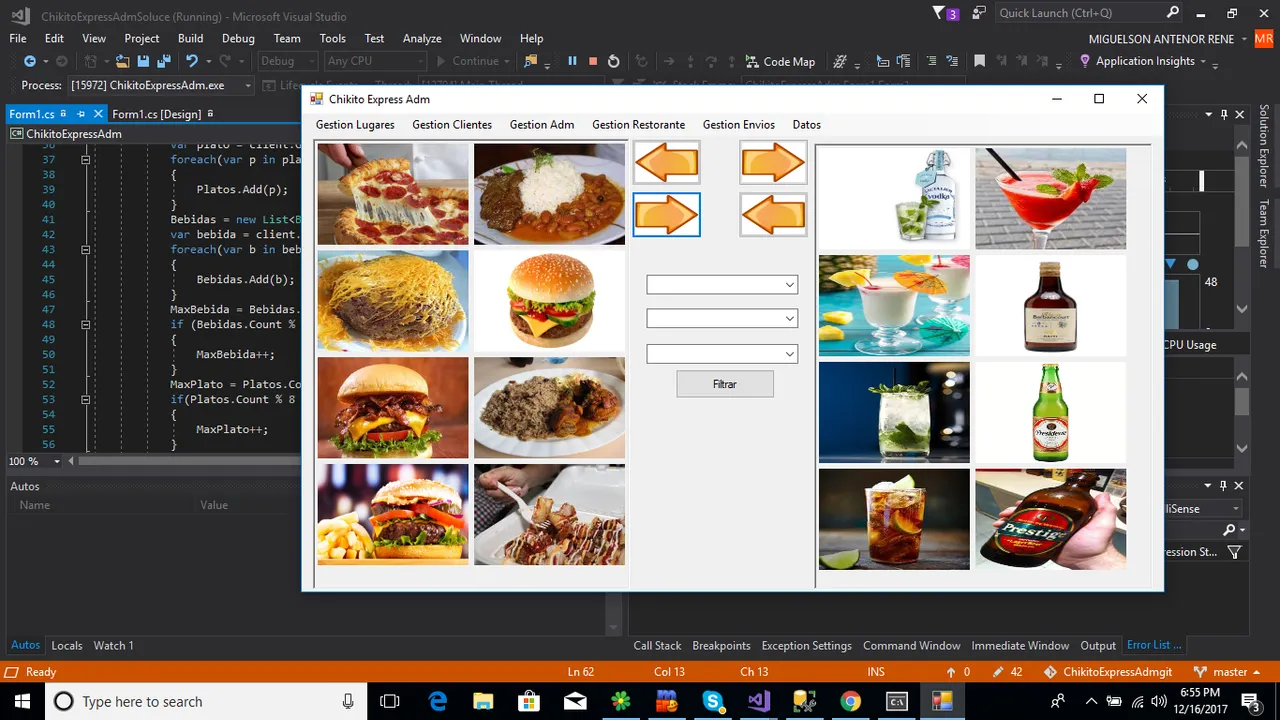The height and width of the screenshot is (720, 1280).
Task: Click top right-pointing arrow beside drinks panel
Action: point(773,162)
